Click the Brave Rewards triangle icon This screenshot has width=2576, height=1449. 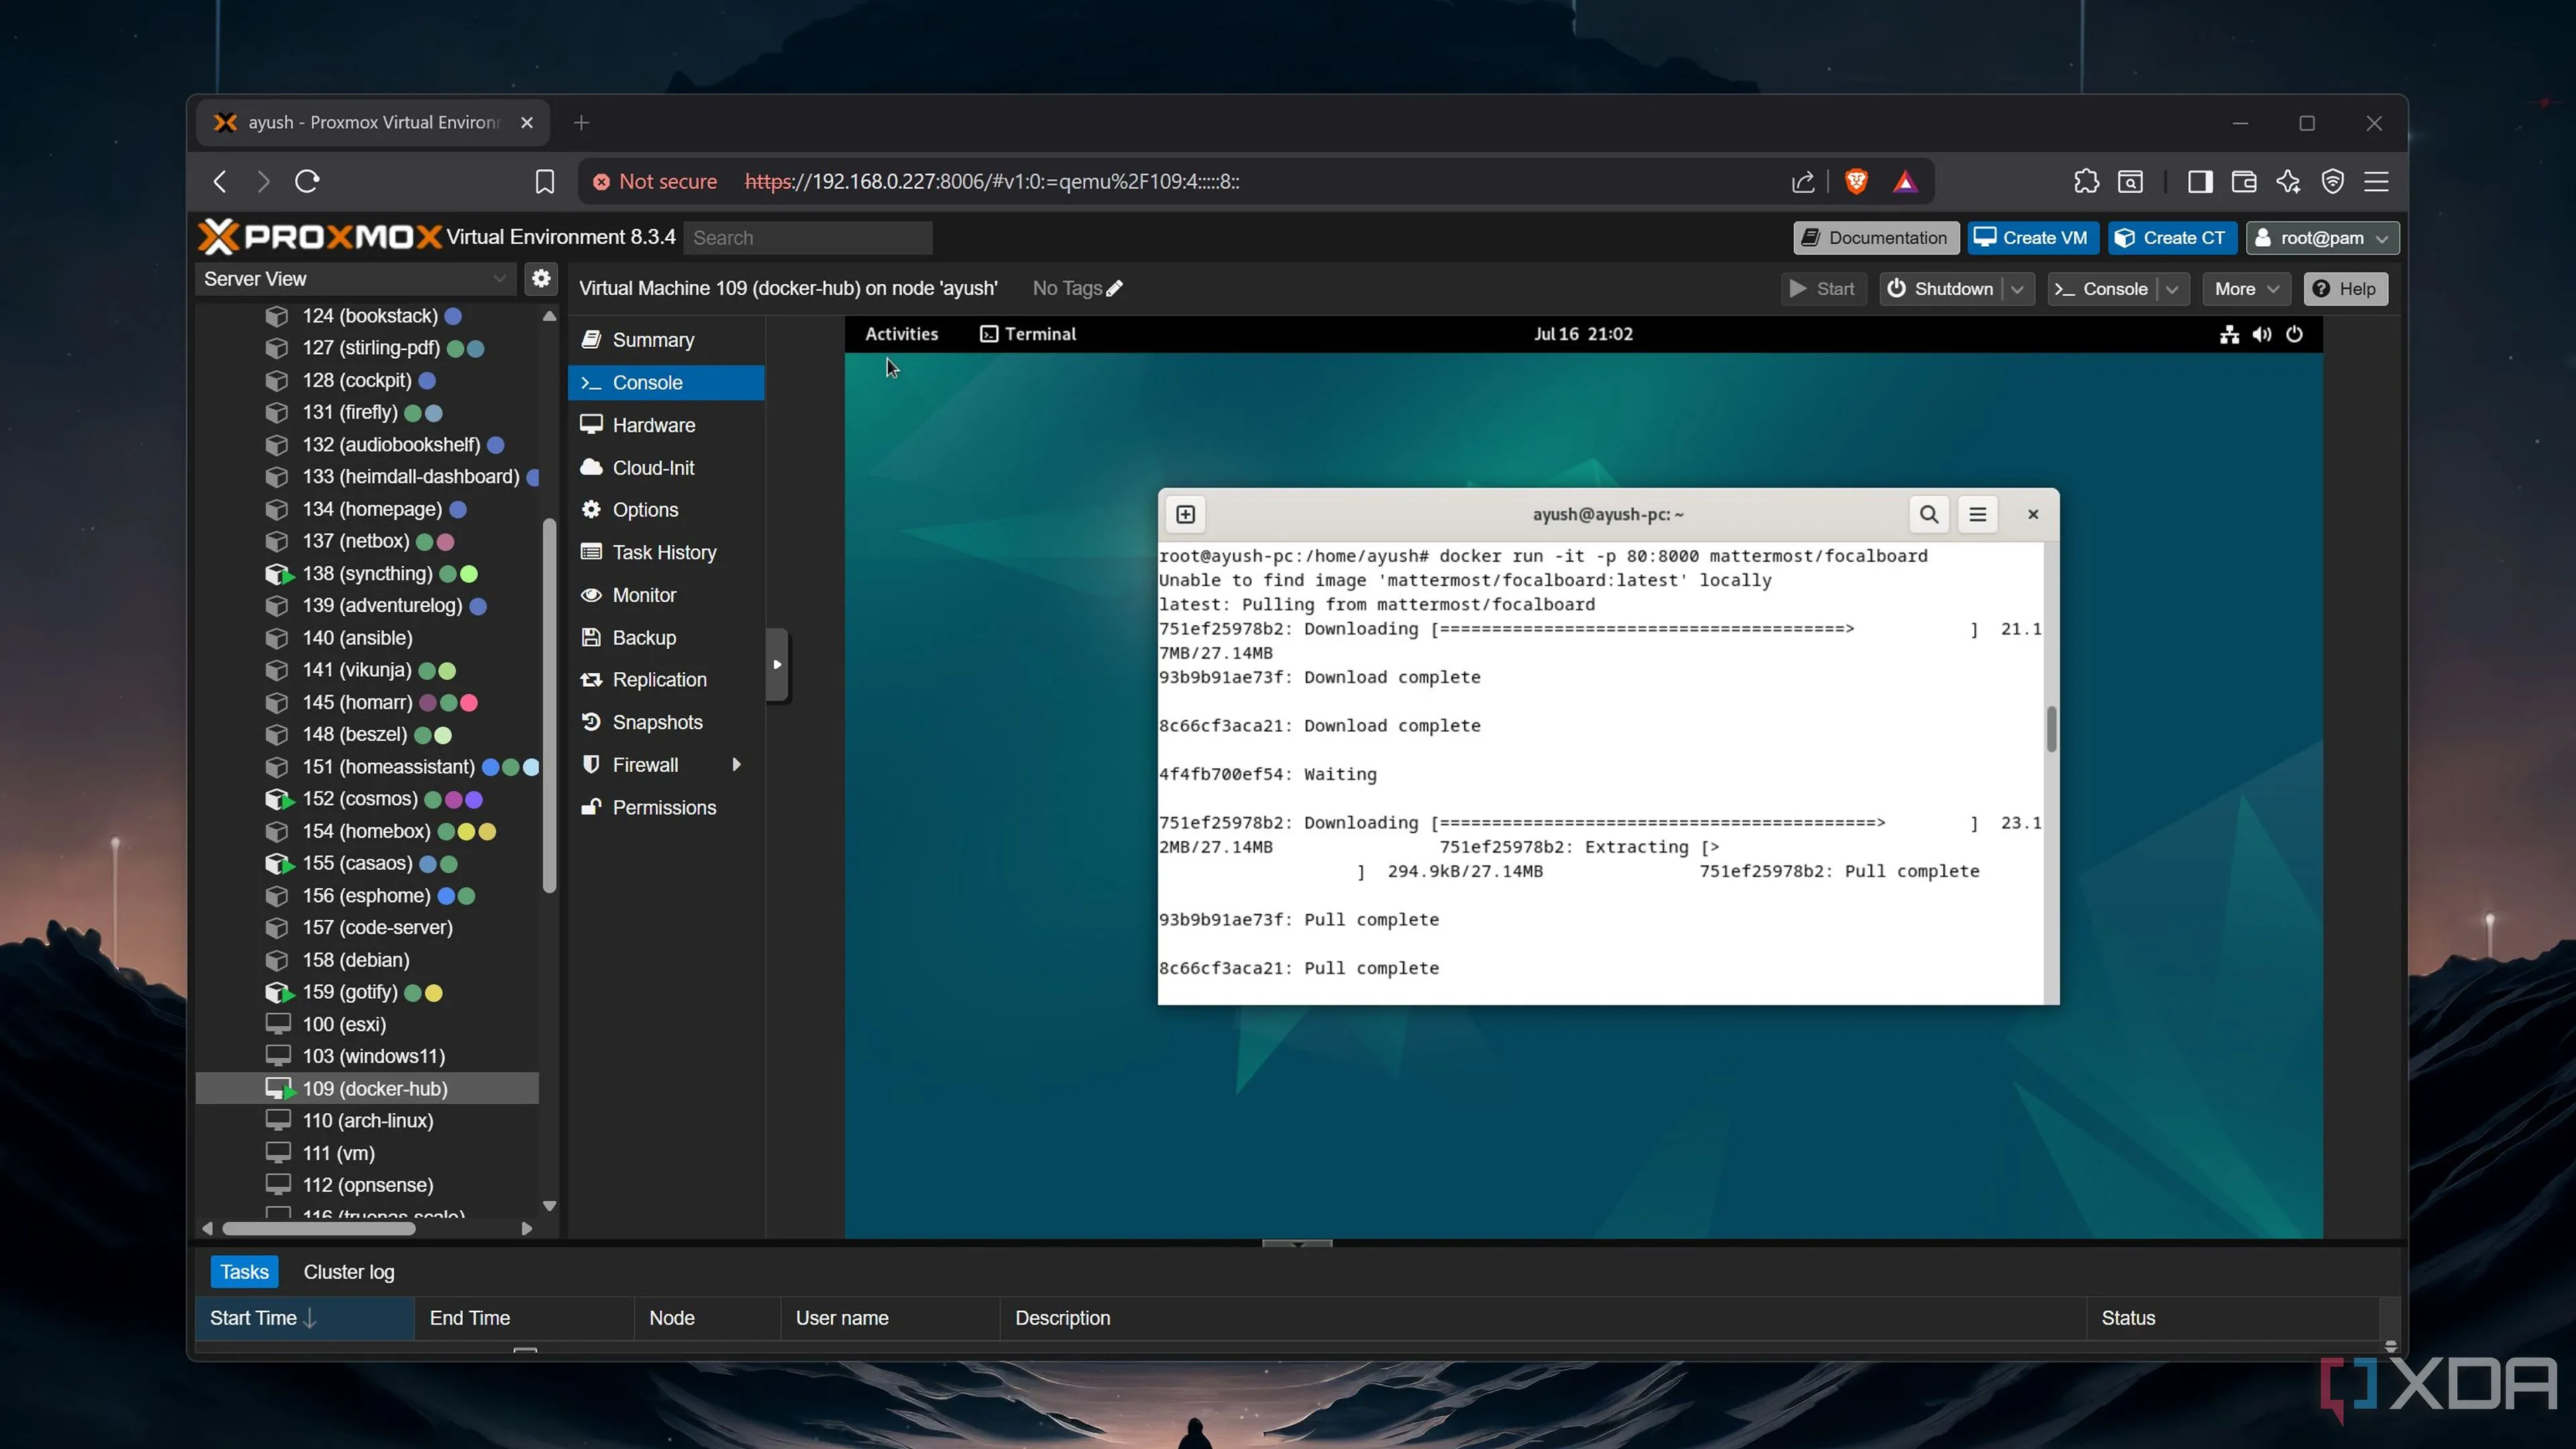tap(1905, 181)
